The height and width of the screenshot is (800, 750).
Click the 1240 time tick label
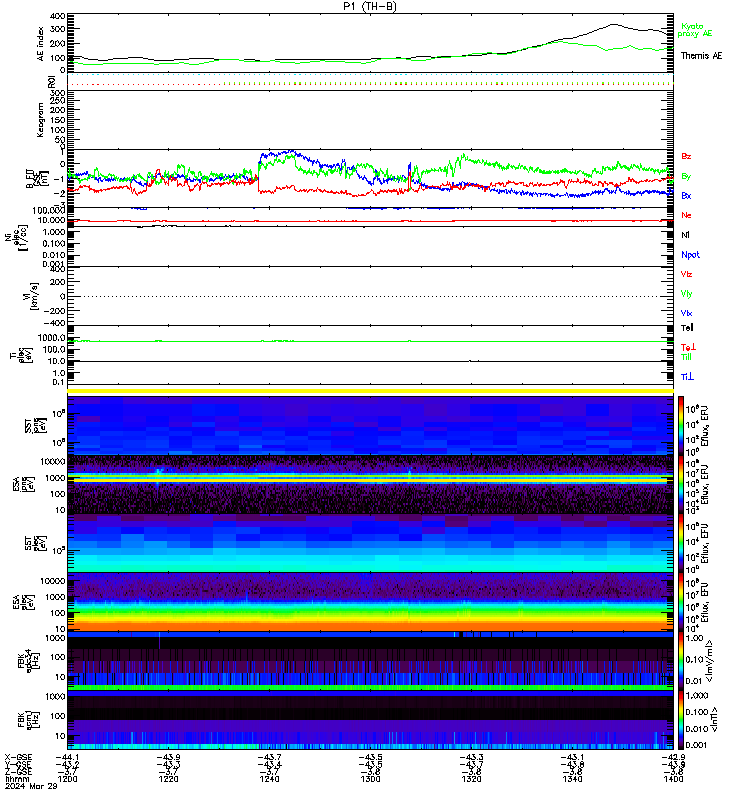[x=269, y=779]
